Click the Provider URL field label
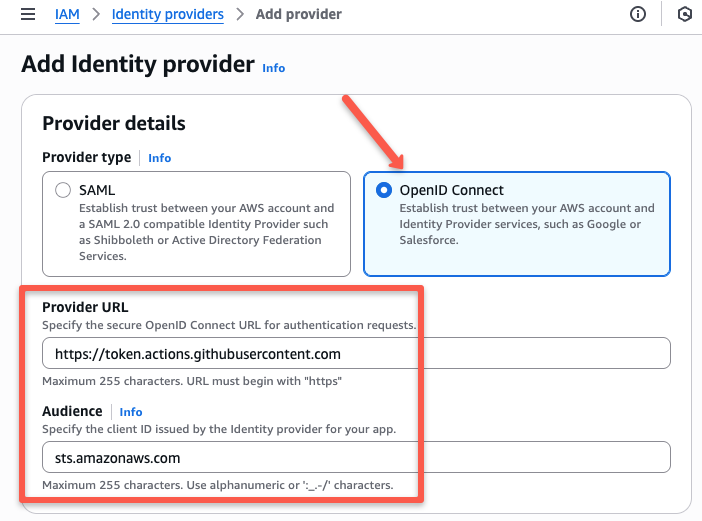The height and width of the screenshot is (521, 702). point(85,307)
